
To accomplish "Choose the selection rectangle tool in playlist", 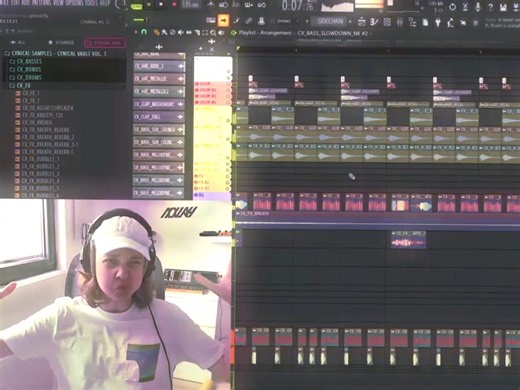I will (x=205, y=33).
